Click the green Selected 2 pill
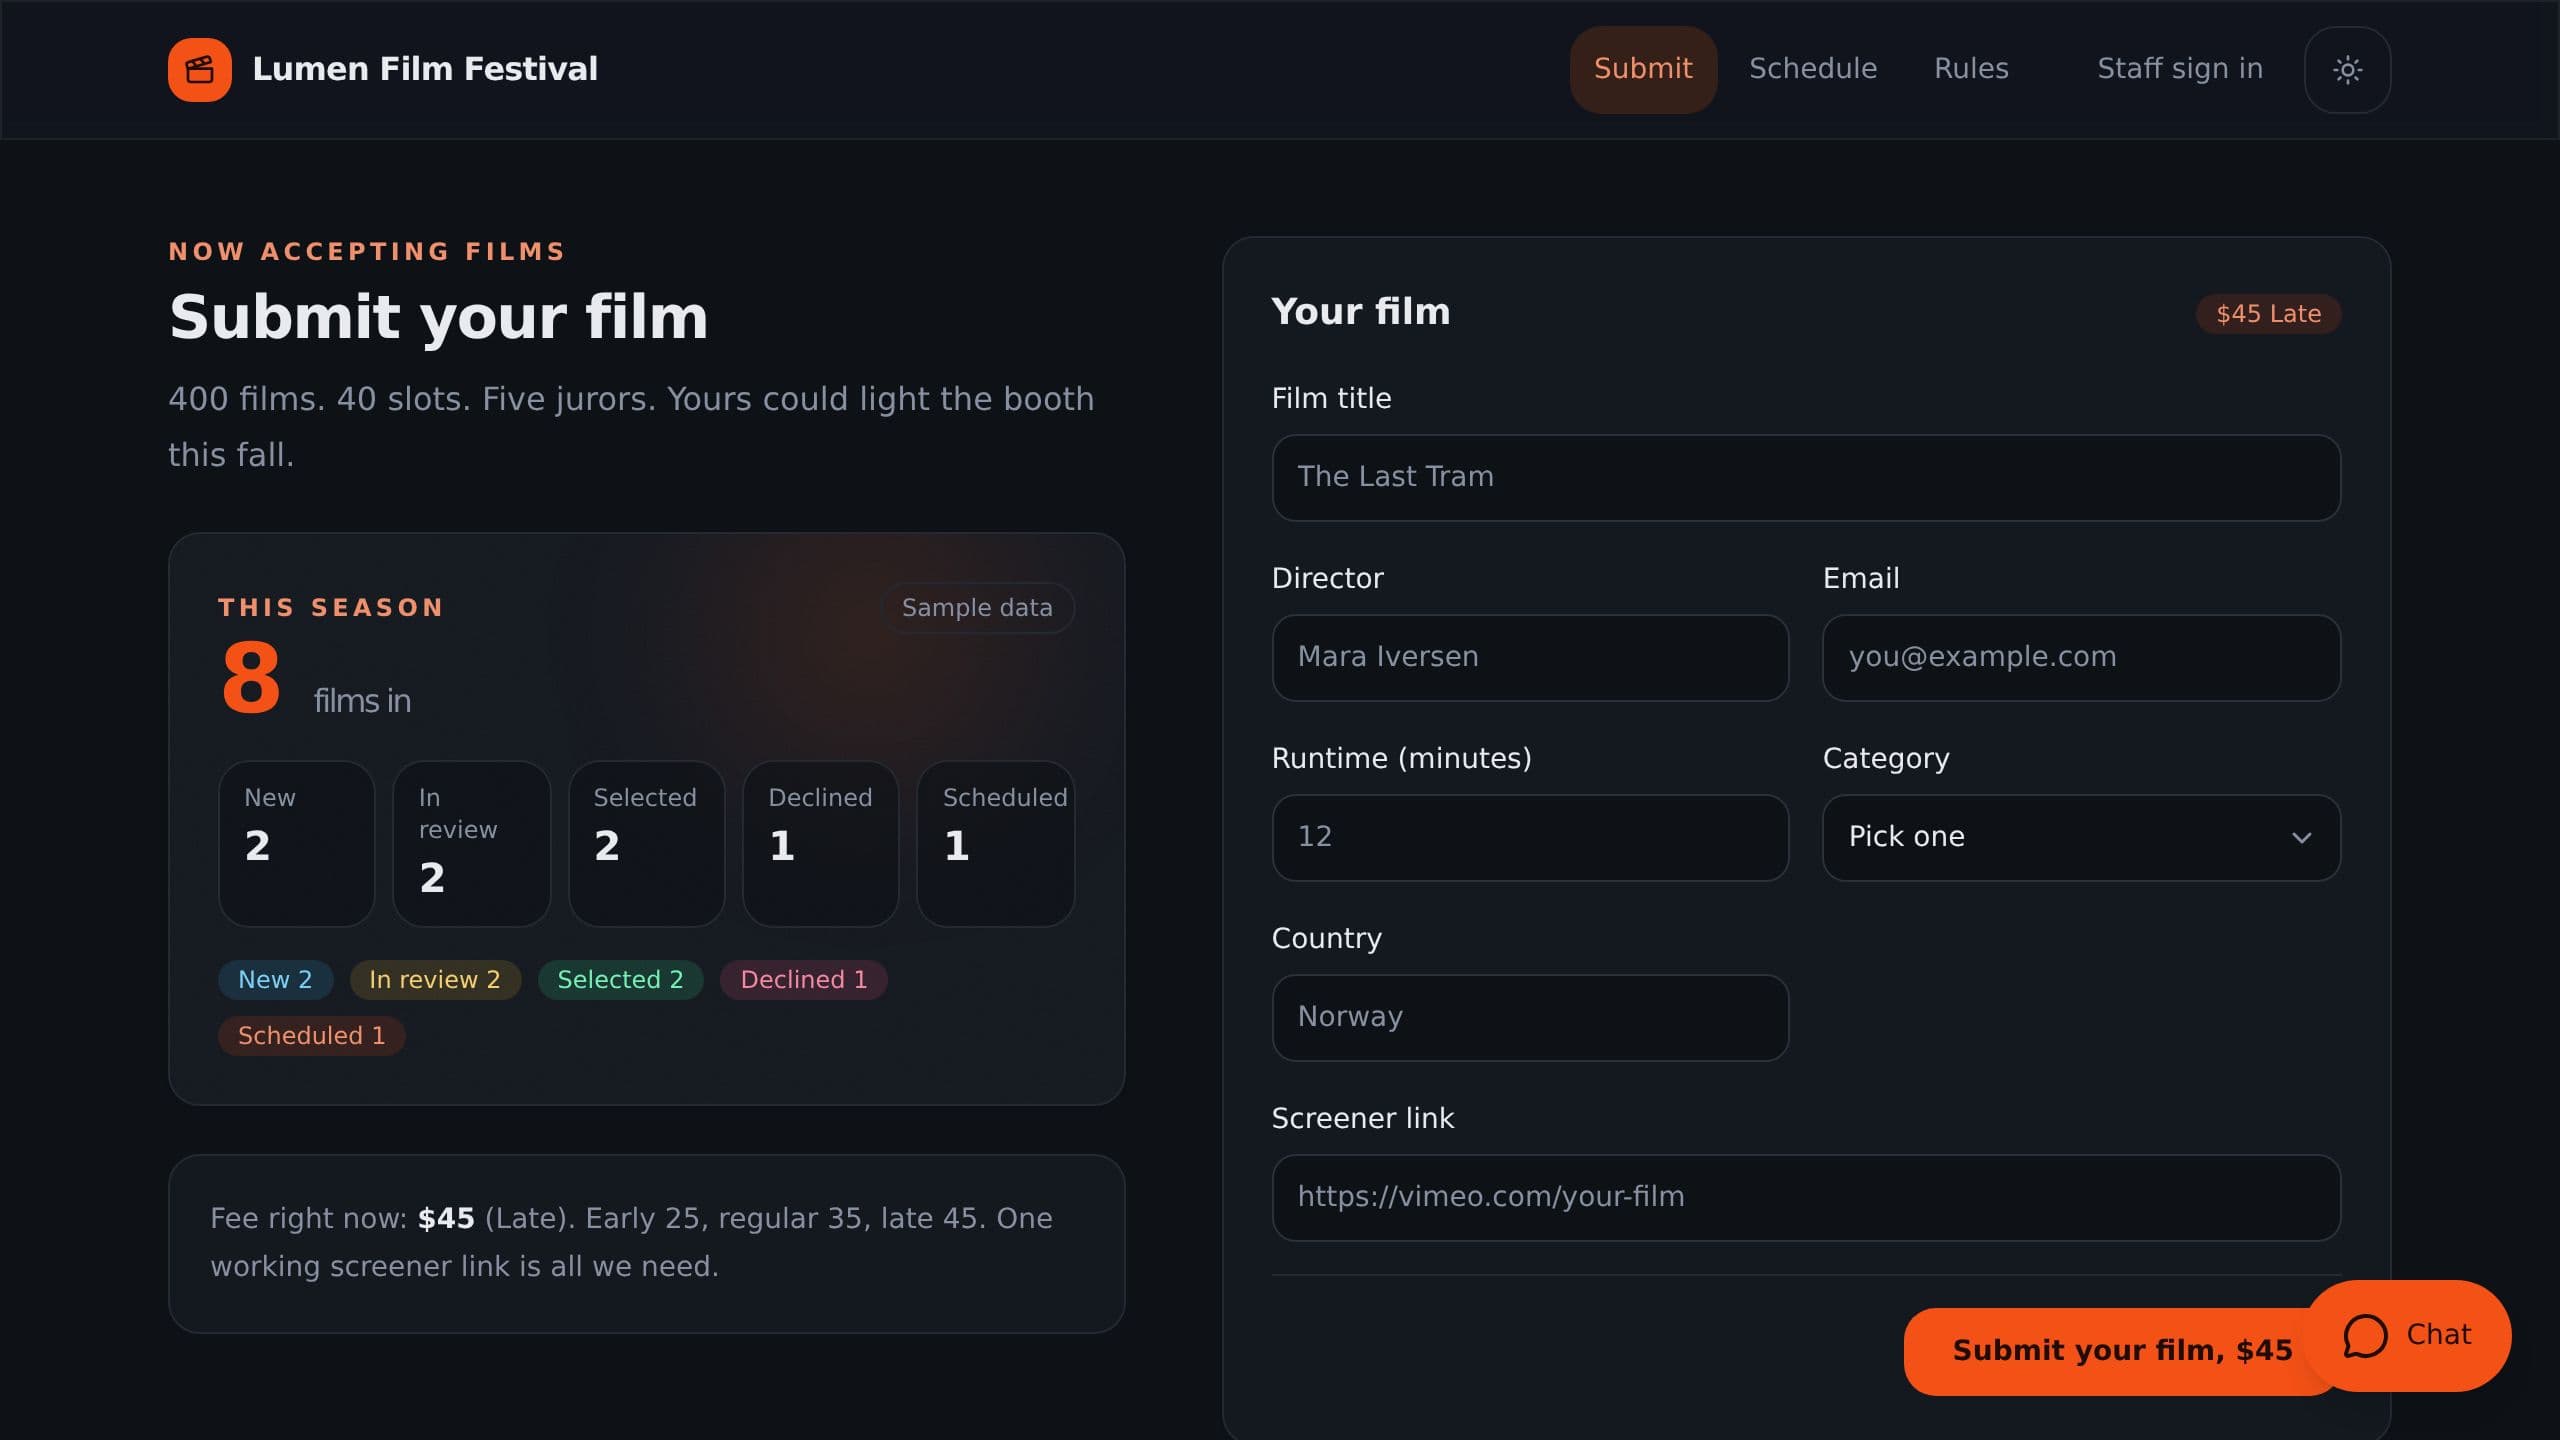The width and height of the screenshot is (2560, 1440). (x=620, y=979)
